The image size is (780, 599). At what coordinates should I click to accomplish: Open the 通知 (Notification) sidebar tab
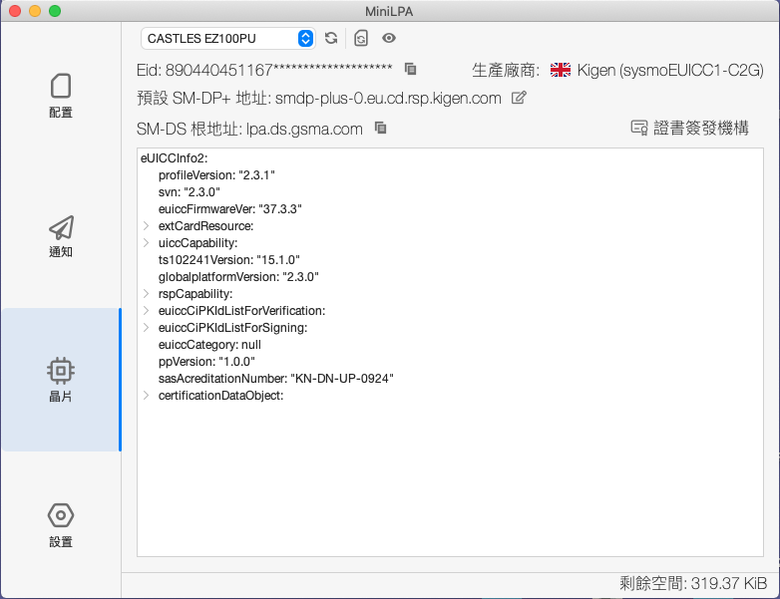tap(61, 236)
